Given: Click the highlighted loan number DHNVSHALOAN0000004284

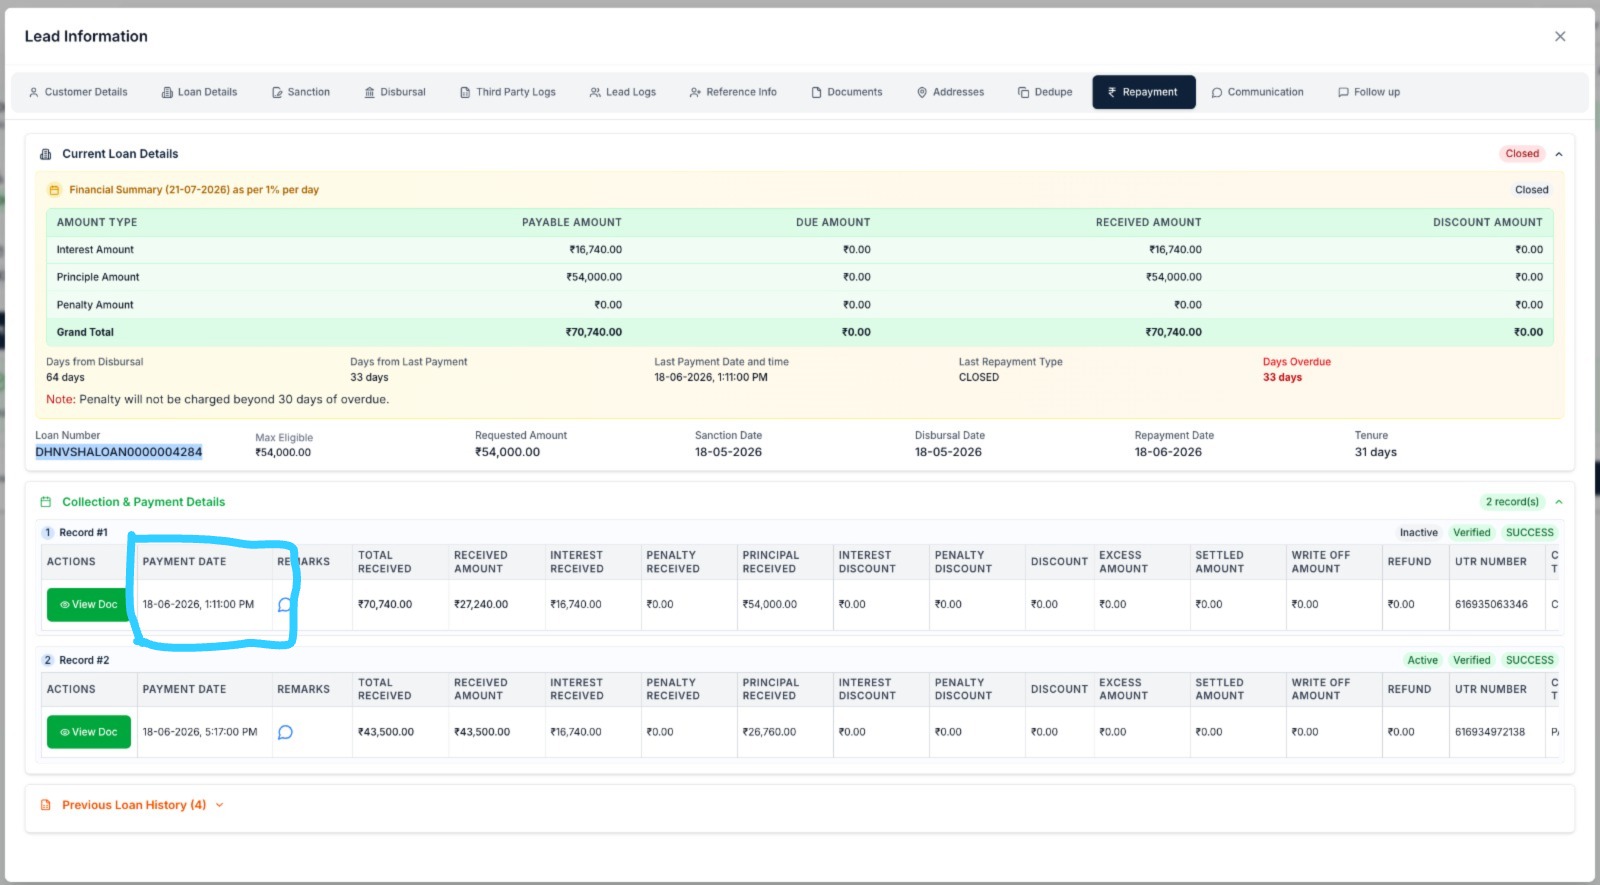Looking at the screenshot, I should [x=119, y=452].
